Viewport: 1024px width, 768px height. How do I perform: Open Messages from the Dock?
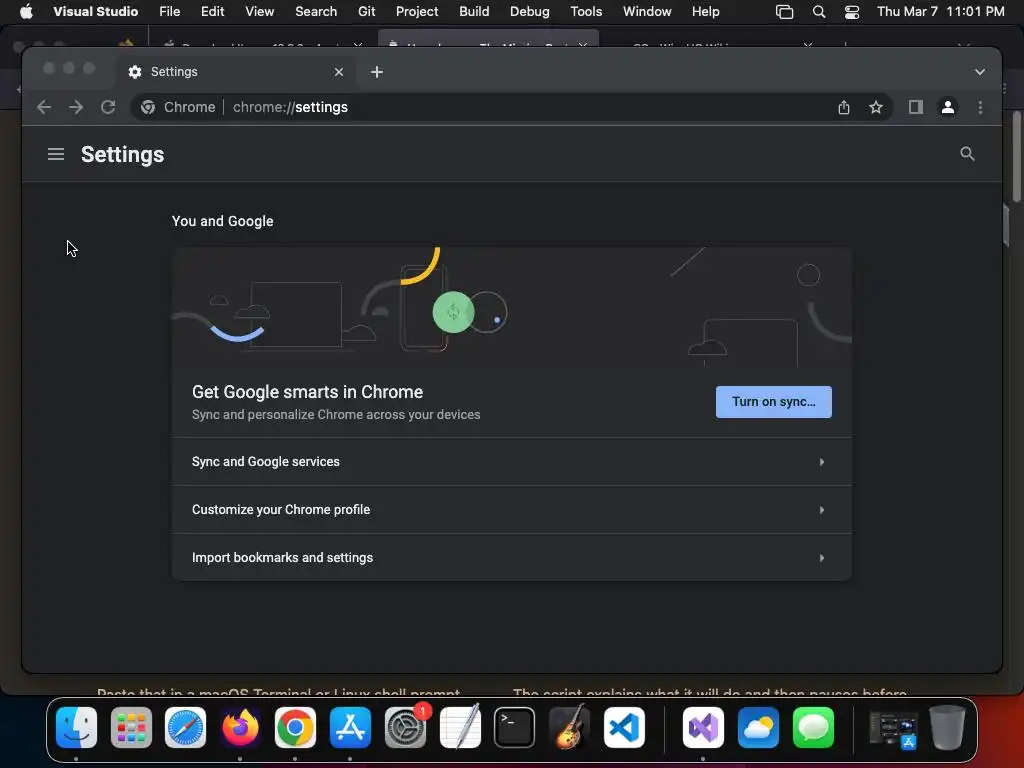(813, 727)
